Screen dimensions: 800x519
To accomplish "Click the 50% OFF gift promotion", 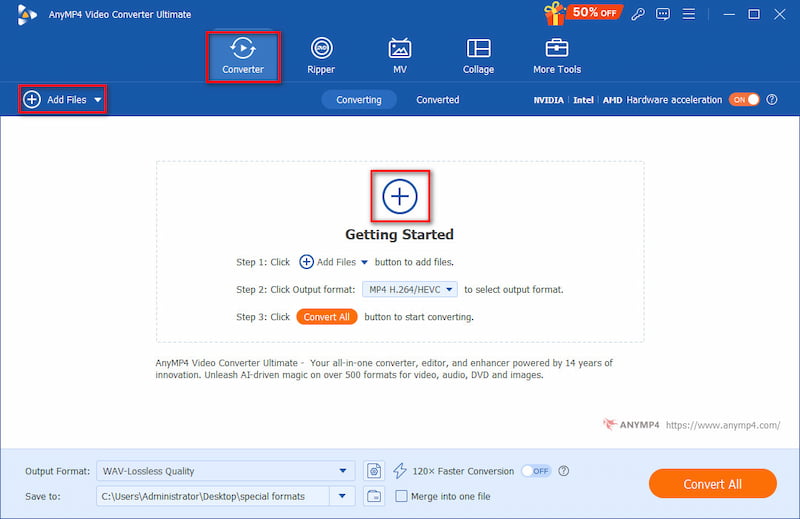I will 583,13.
